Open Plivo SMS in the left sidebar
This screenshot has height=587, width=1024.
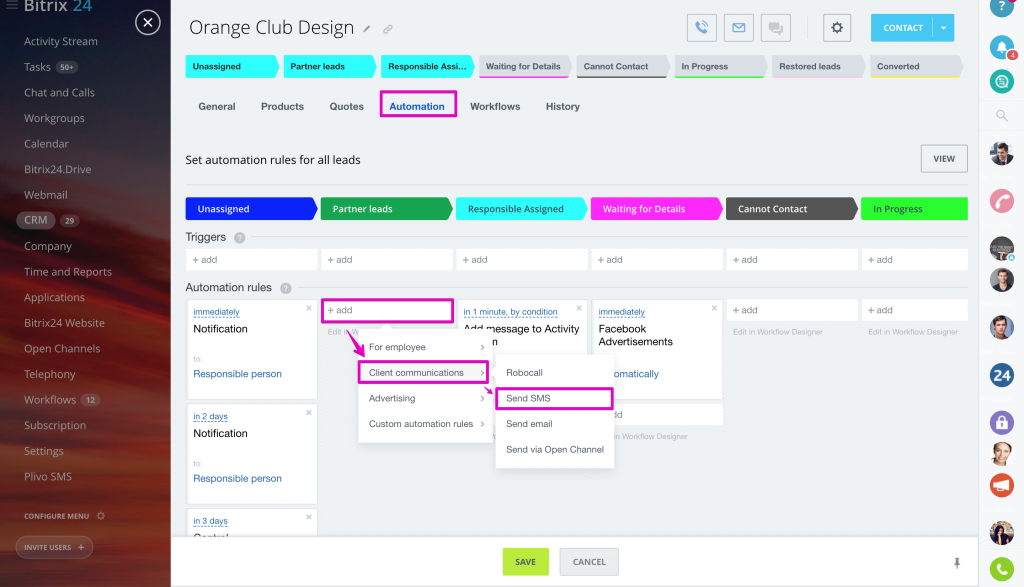click(48, 477)
